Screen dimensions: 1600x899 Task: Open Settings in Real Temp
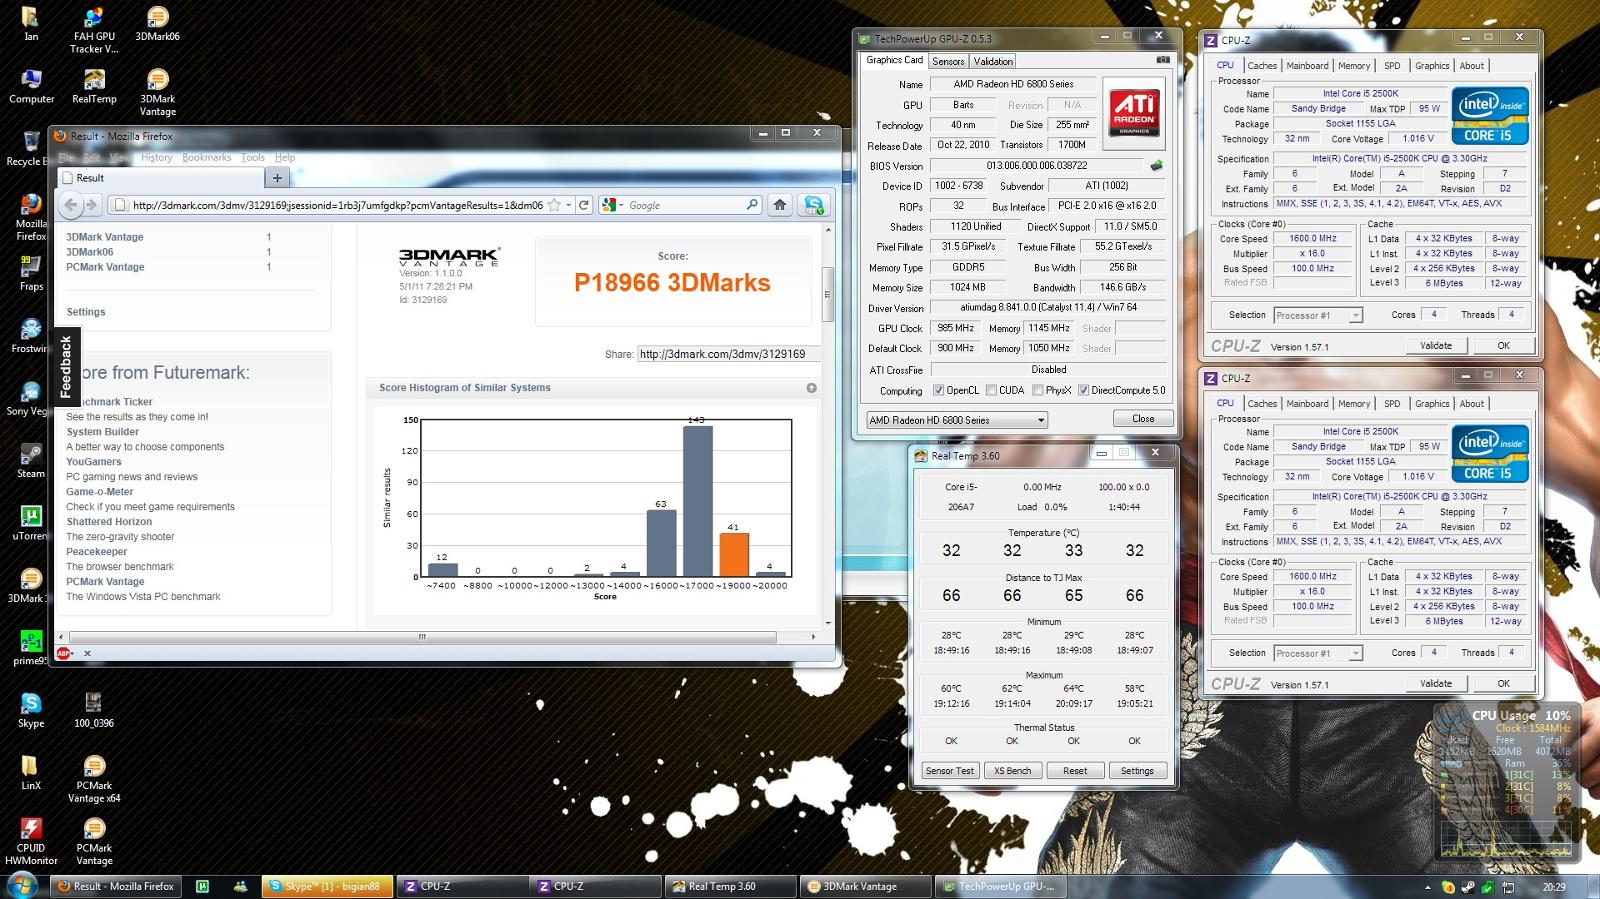point(1137,771)
